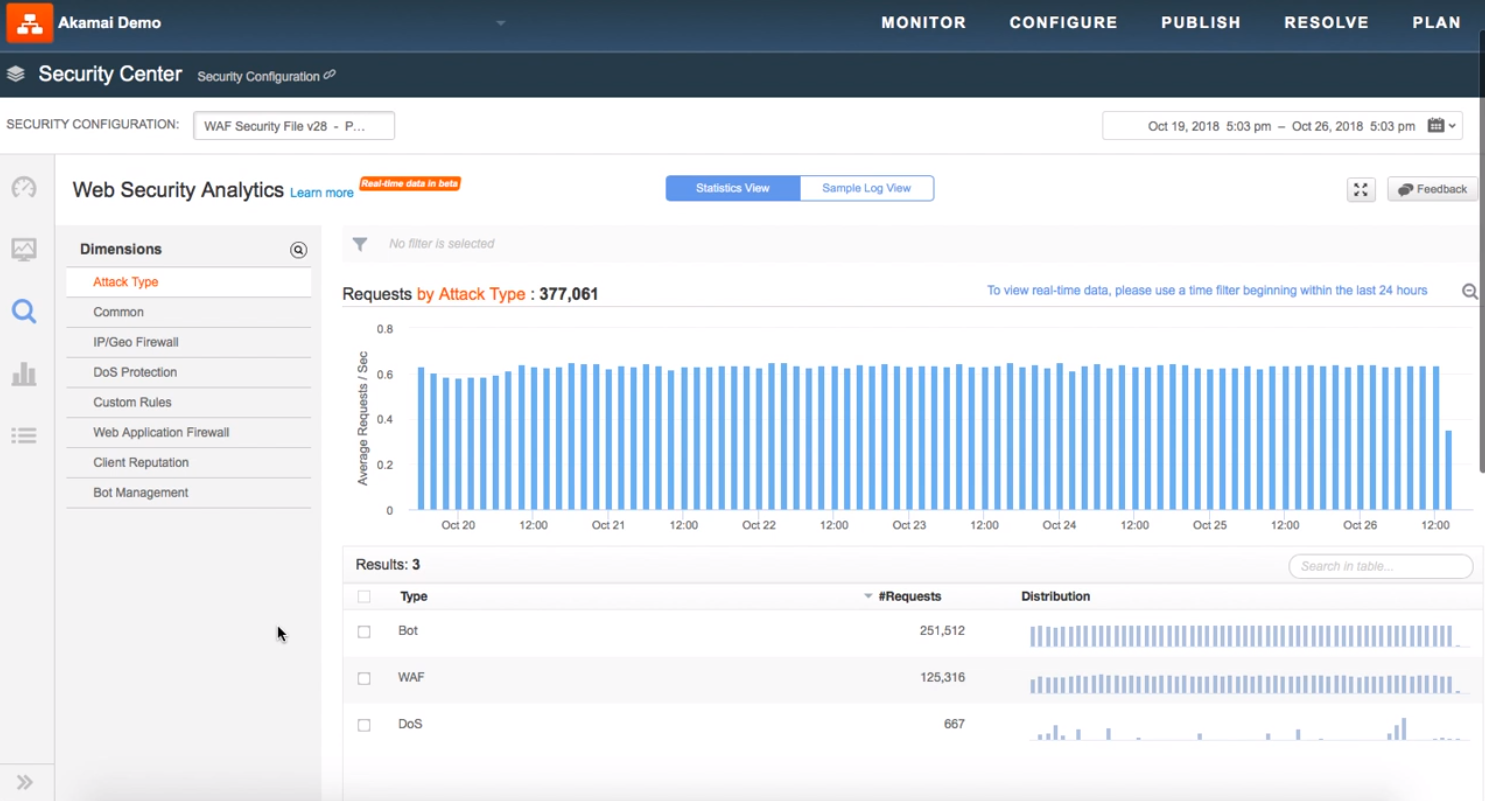Open the Security Configuration file dropdown

[294, 126]
